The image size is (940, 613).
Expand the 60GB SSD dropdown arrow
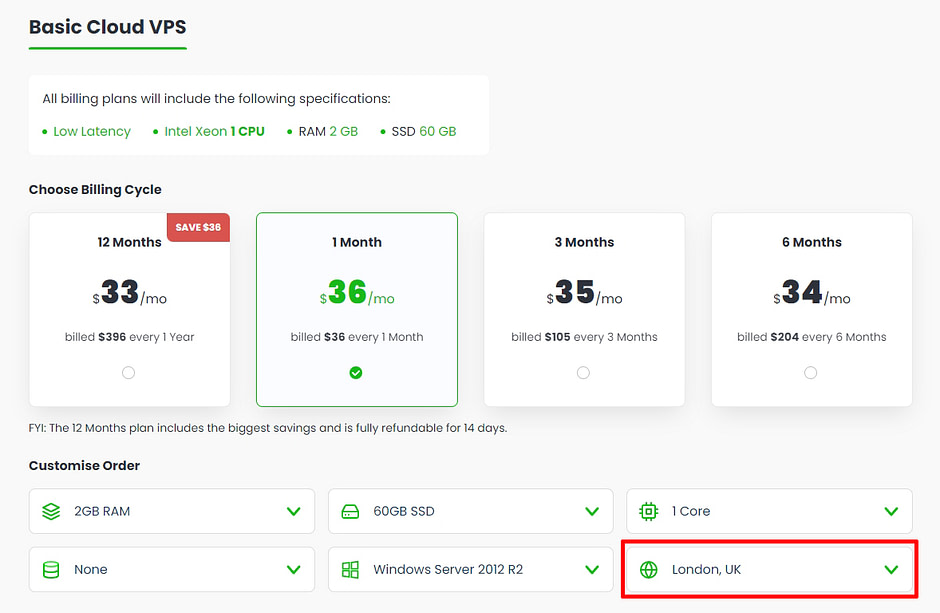(592, 511)
